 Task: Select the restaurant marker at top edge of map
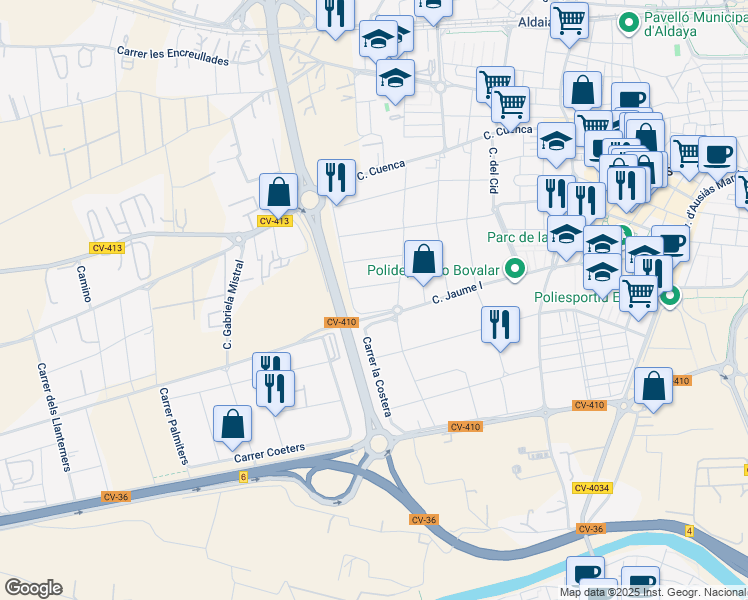pos(334,13)
